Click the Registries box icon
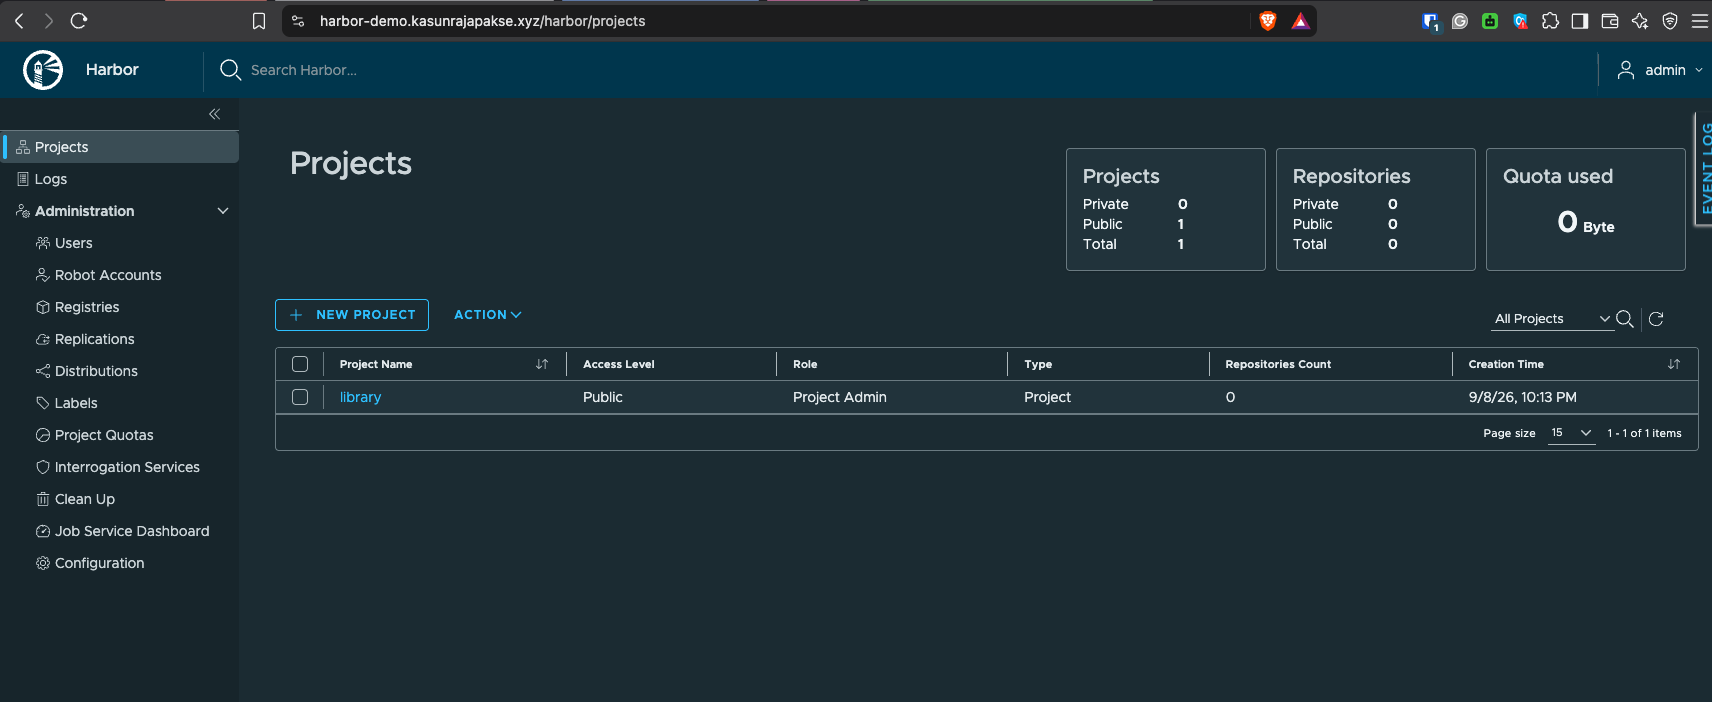This screenshot has height=702, width=1712. [x=43, y=307]
